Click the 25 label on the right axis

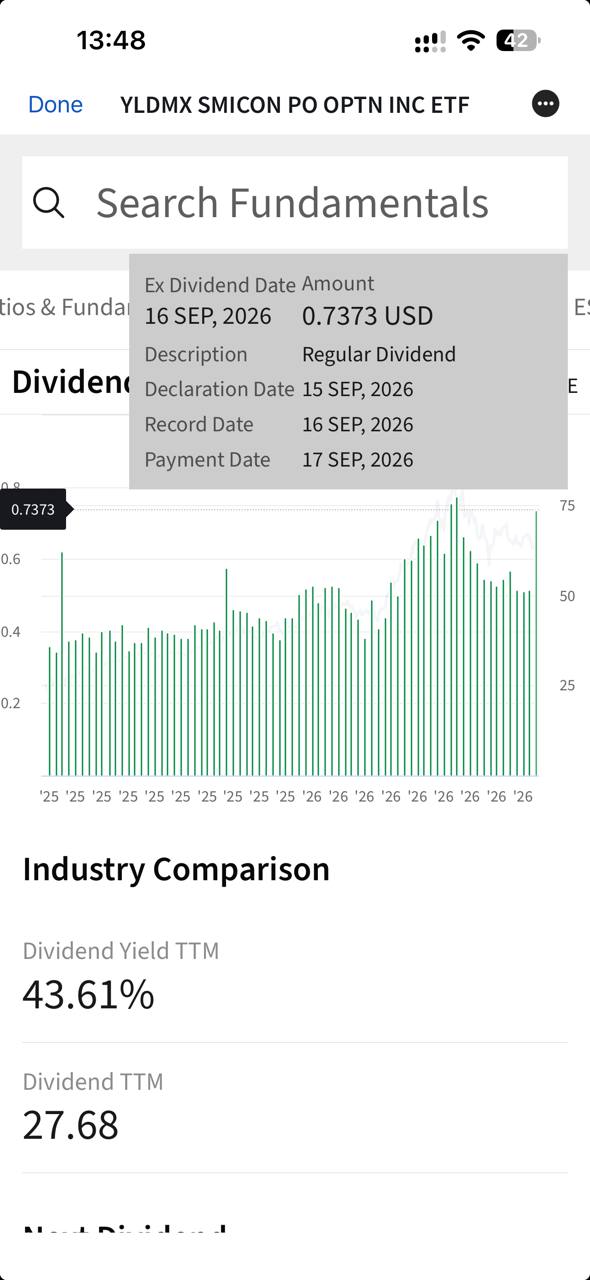pos(567,686)
